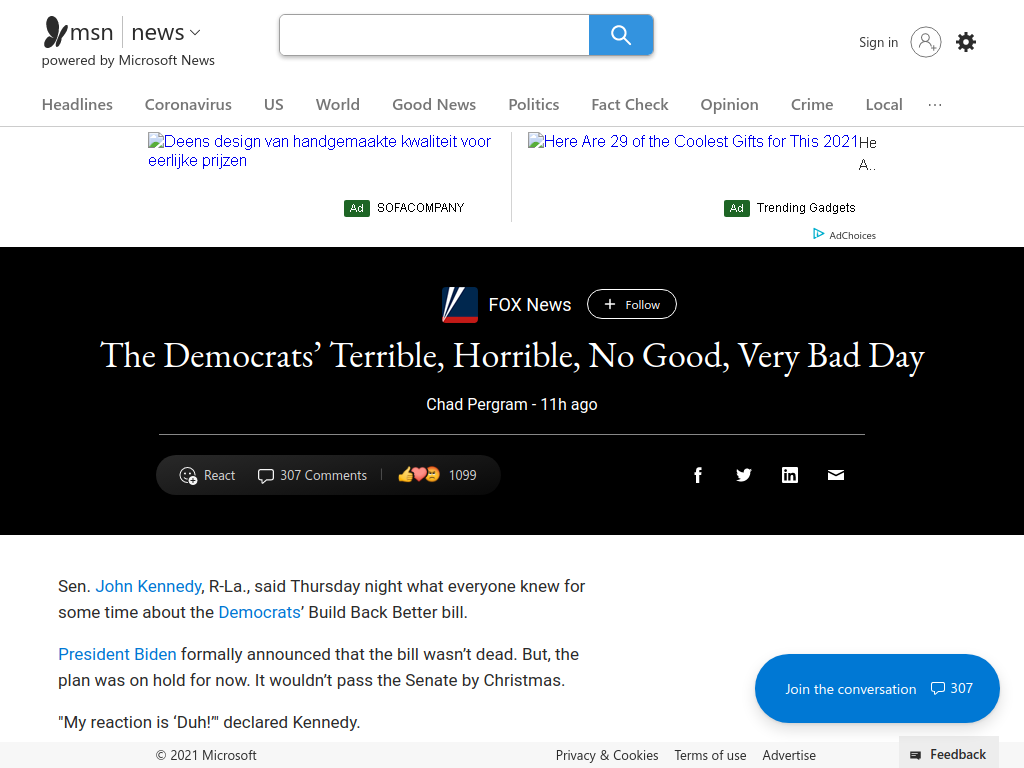Share article on Facebook

tap(697, 475)
